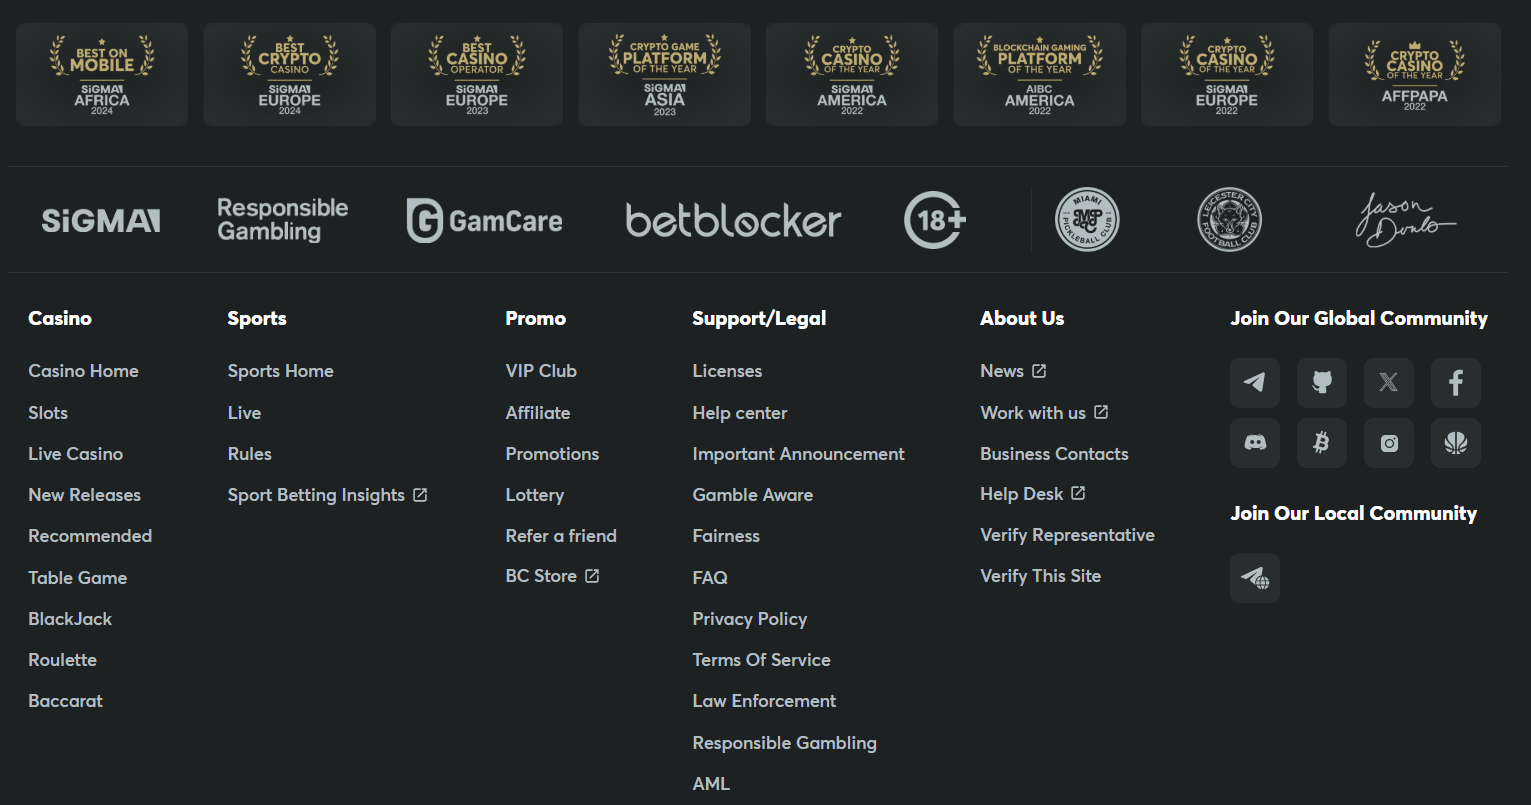Visit the Facebook community icon
The height and width of the screenshot is (805, 1531).
(x=1456, y=383)
